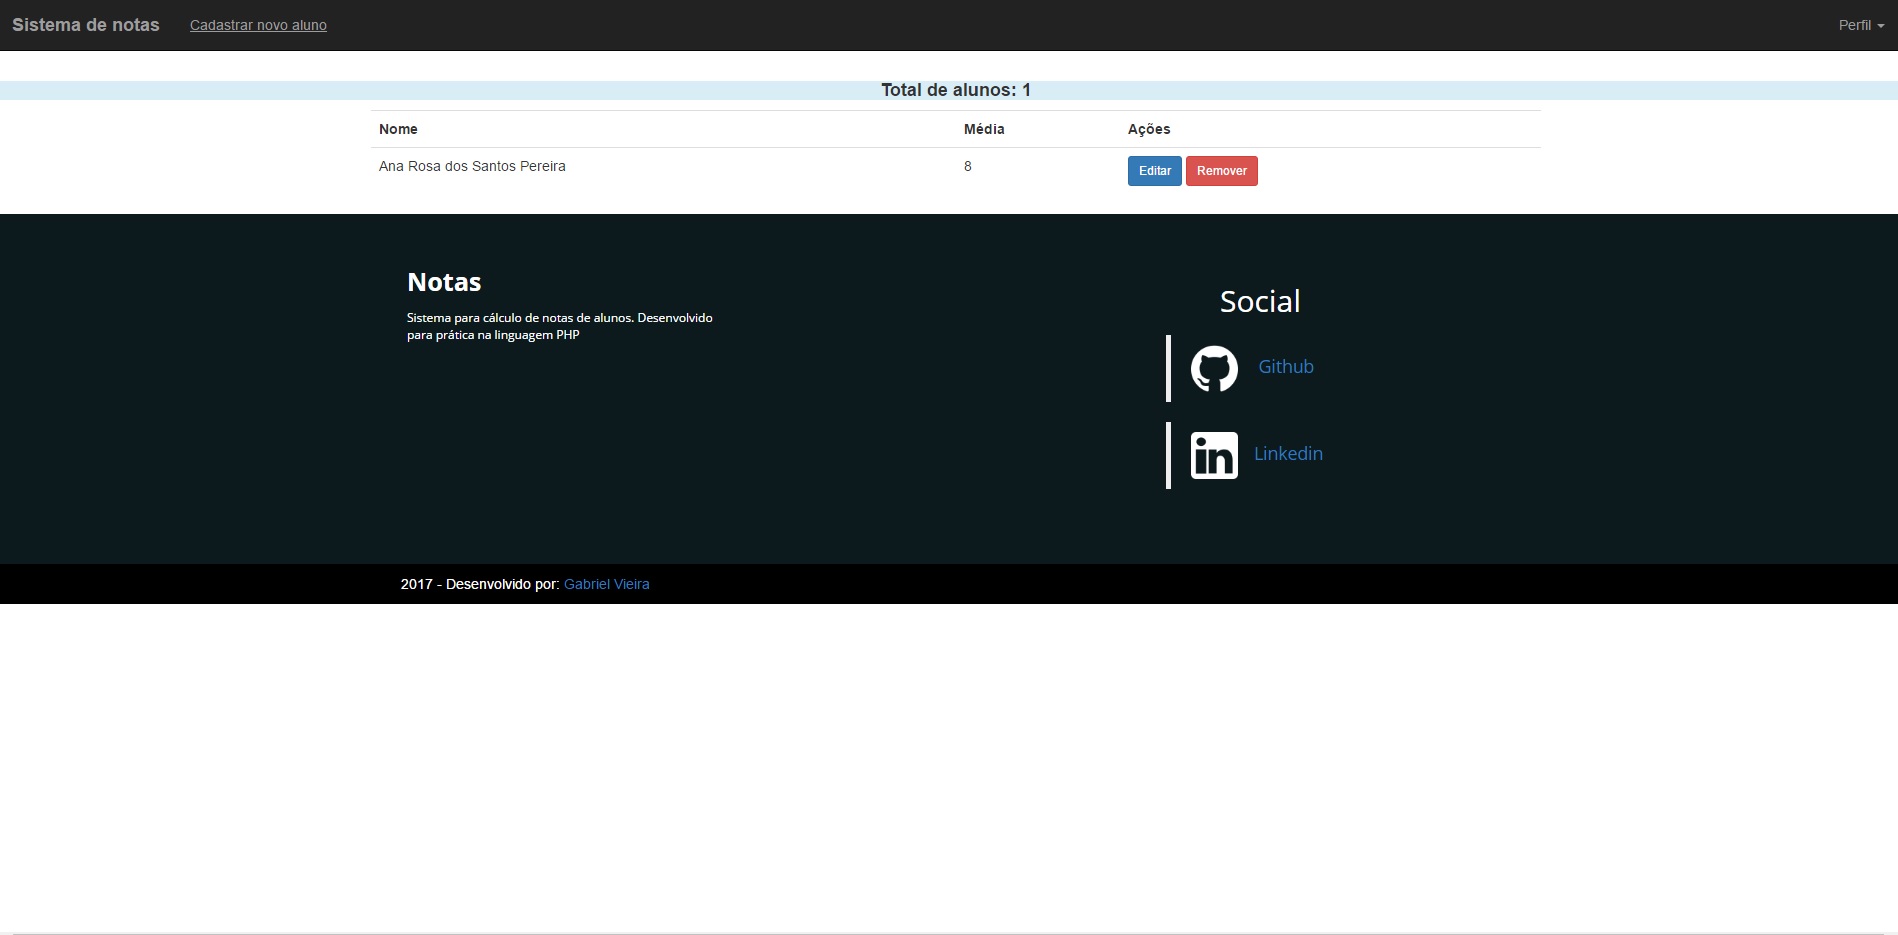Click the Total de alunos: 1 banner
This screenshot has height=935, width=1898.
coord(949,90)
